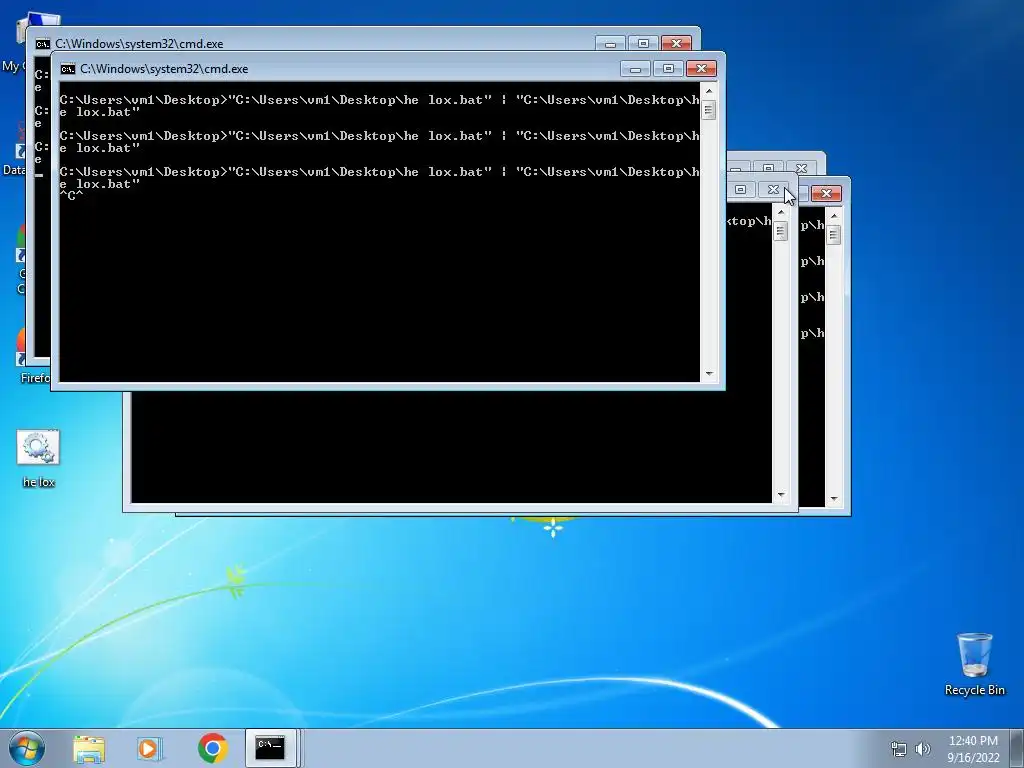The image size is (1024, 768).
Task: Click the Show desktop button
Action: click(1017, 748)
